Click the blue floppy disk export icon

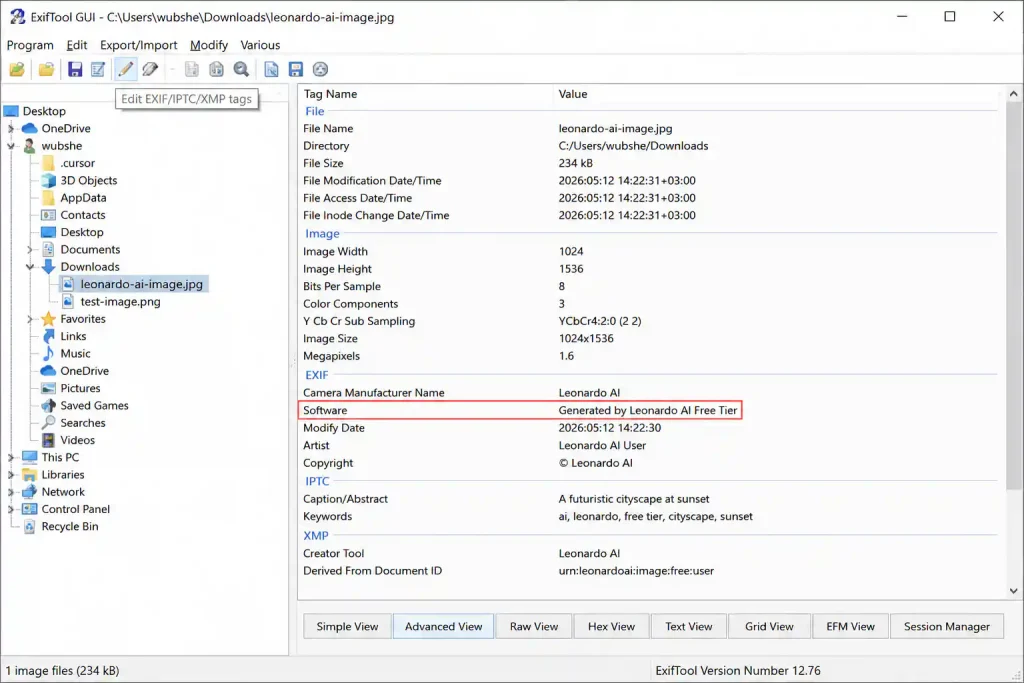[296, 69]
